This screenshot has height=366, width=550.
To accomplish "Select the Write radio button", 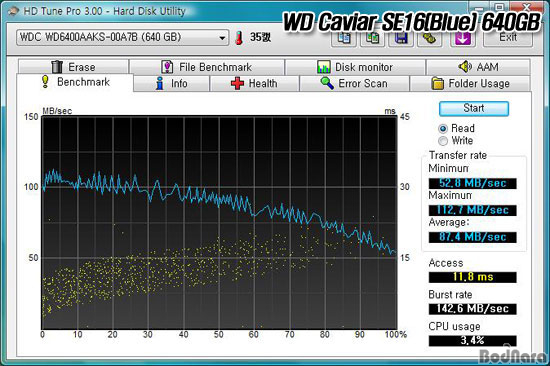I will pyautogui.click(x=443, y=141).
